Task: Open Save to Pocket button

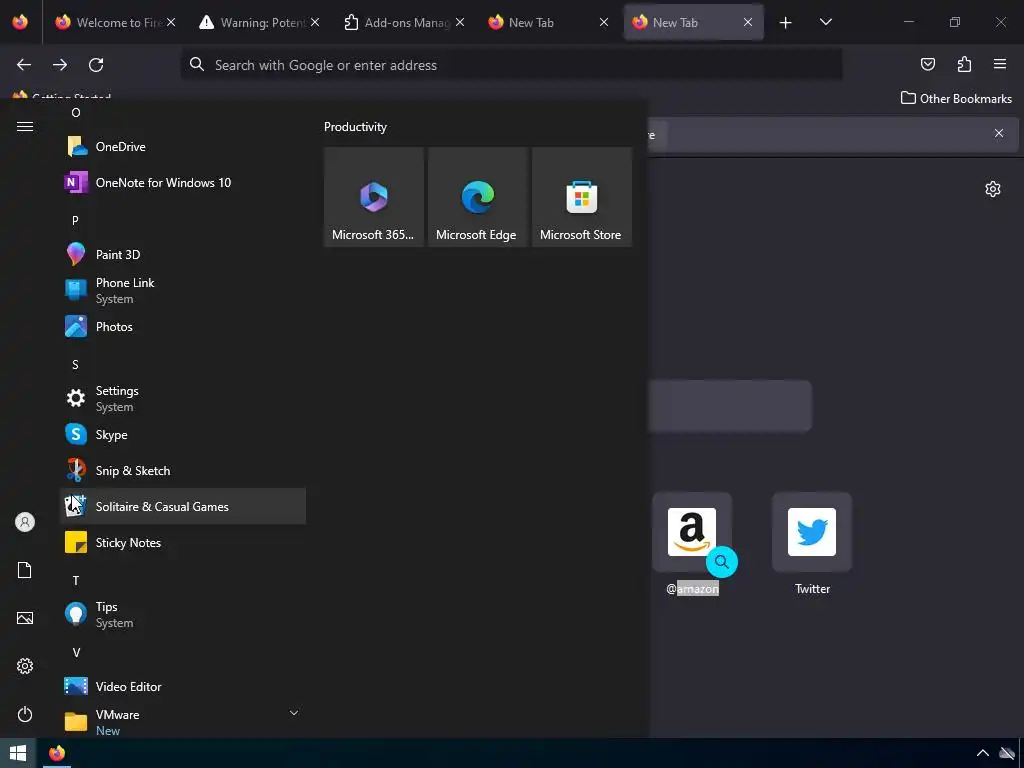Action: [928, 64]
